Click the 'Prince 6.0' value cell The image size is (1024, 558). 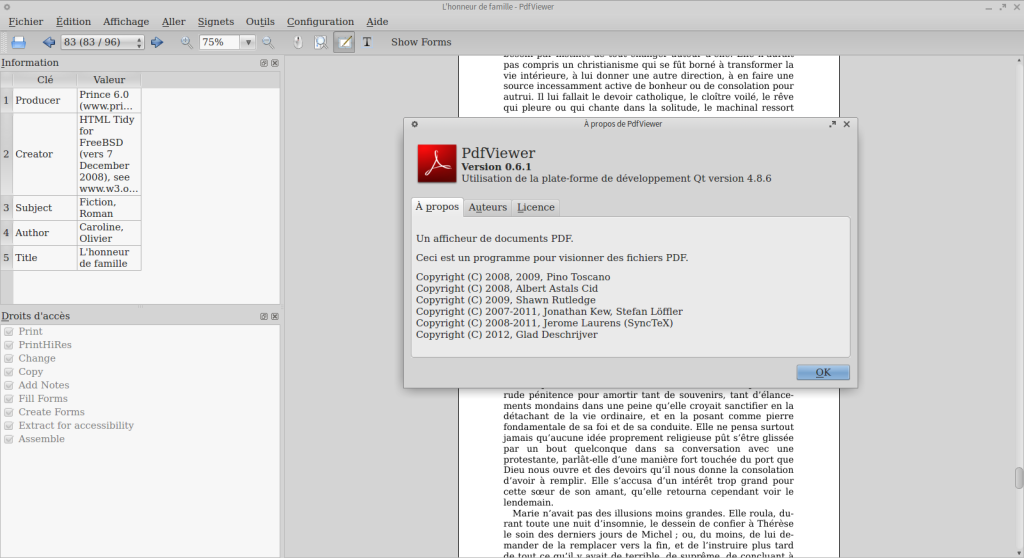[x=109, y=101]
